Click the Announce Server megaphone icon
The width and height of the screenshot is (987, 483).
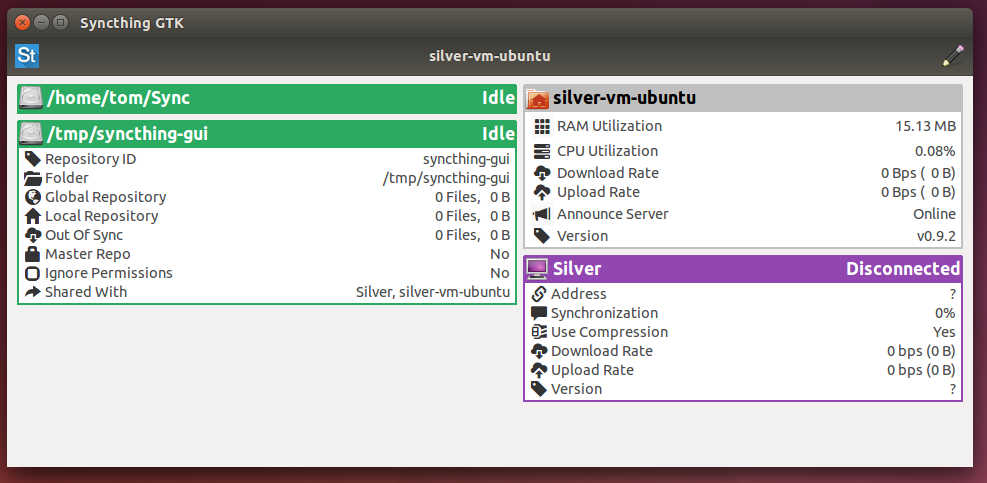(x=542, y=214)
